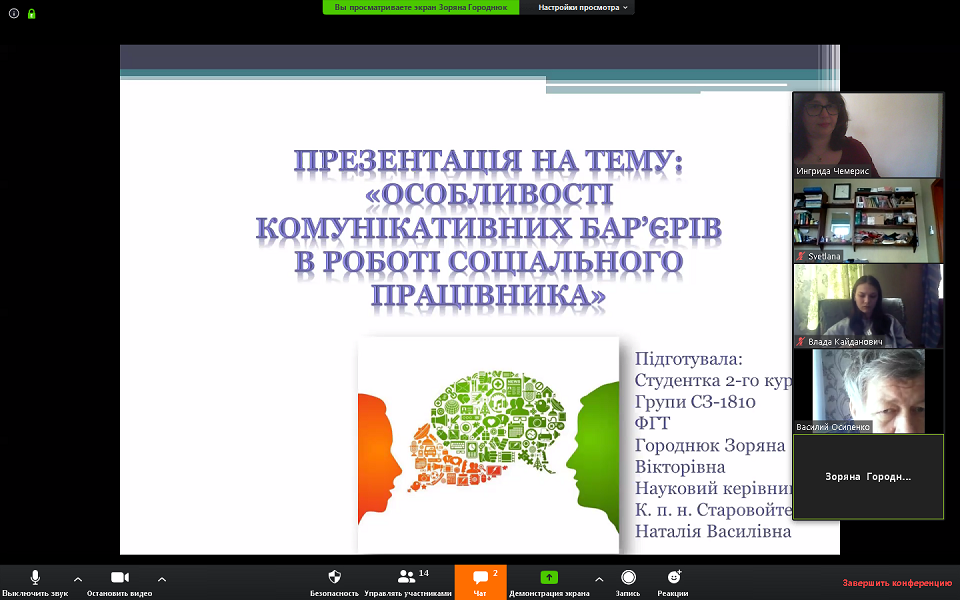Expand the video options arrow beside the camera
Viewport: 960px width, 600px height.
pos(162,579)
